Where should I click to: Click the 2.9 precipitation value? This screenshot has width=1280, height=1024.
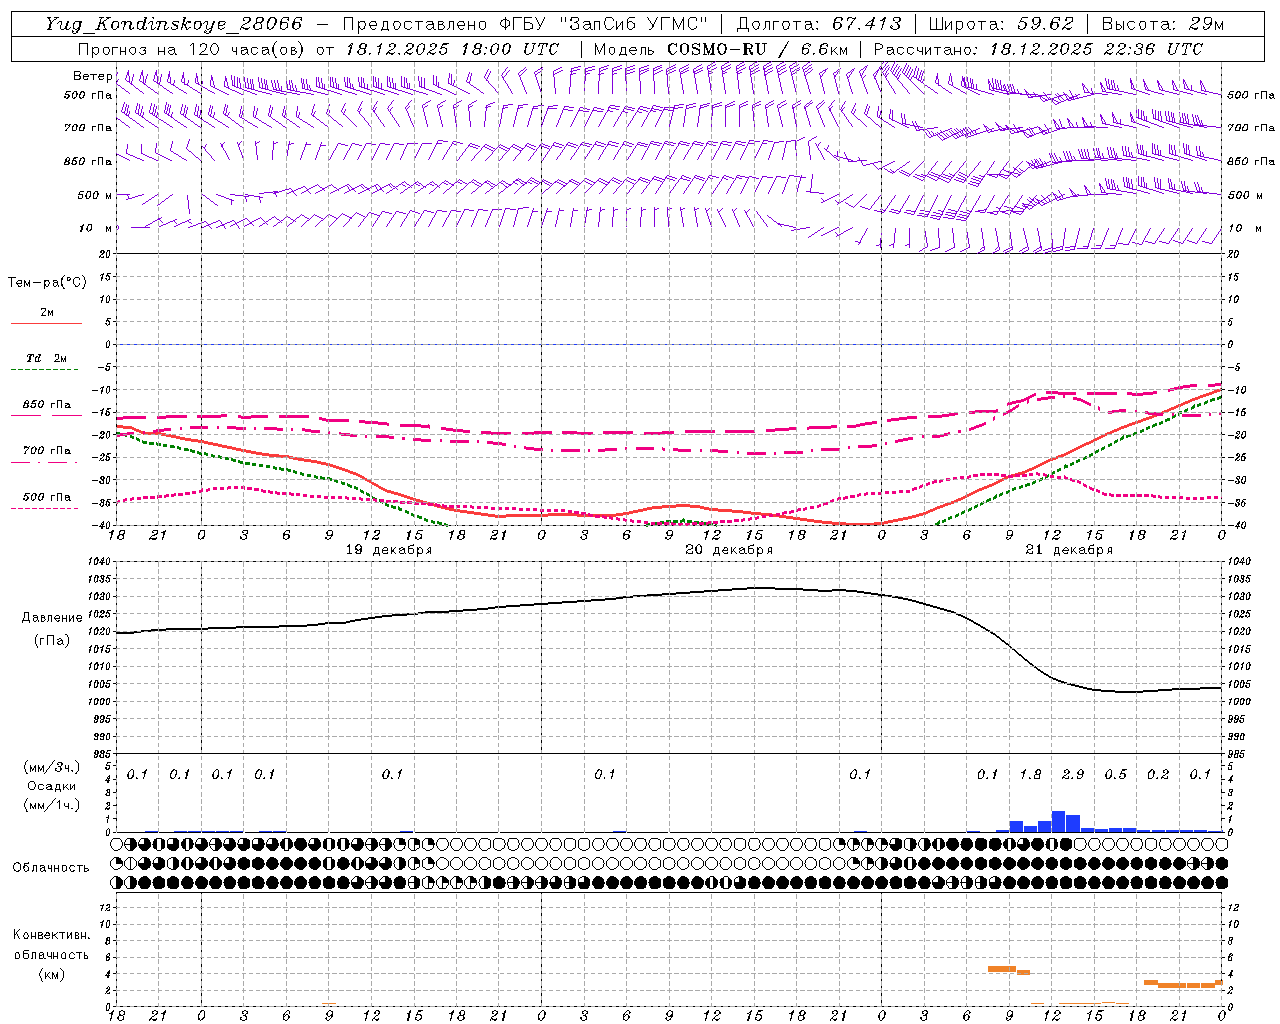(1073, 775)
